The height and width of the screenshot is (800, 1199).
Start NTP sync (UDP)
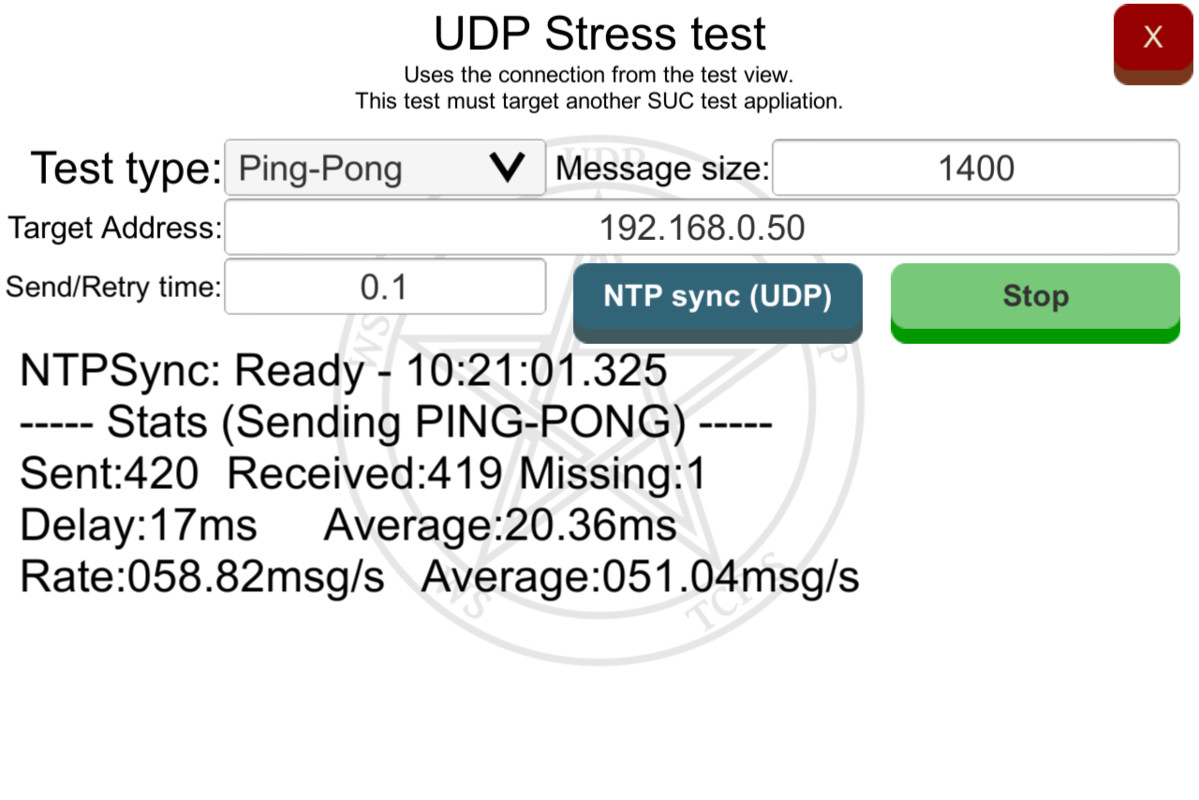click(717, 303)
